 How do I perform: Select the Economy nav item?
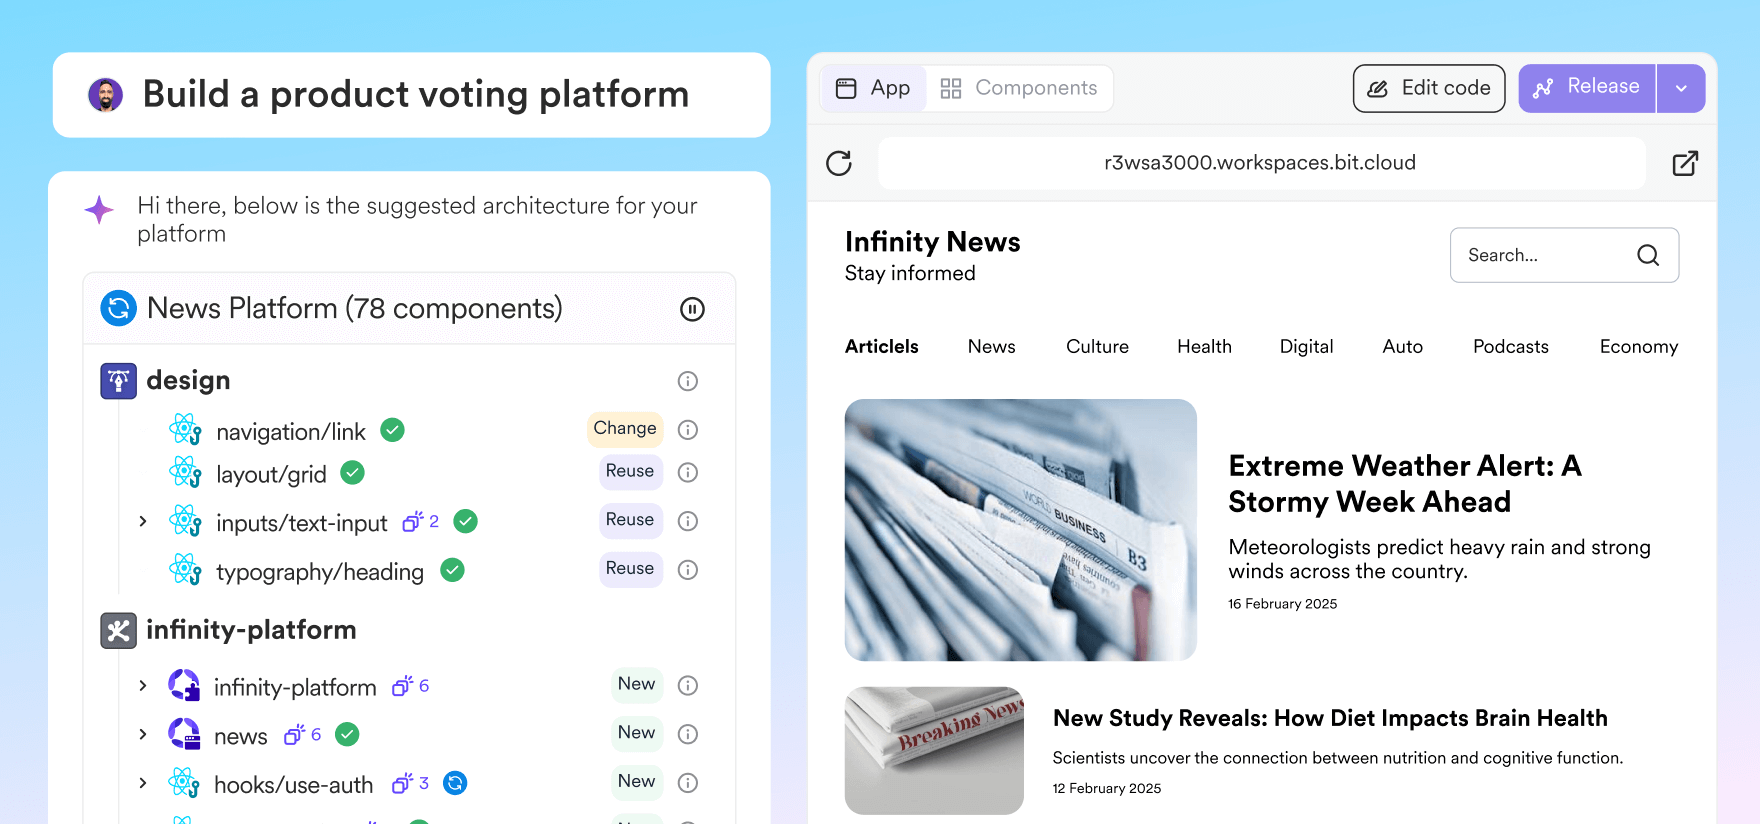click(1638, 347)
